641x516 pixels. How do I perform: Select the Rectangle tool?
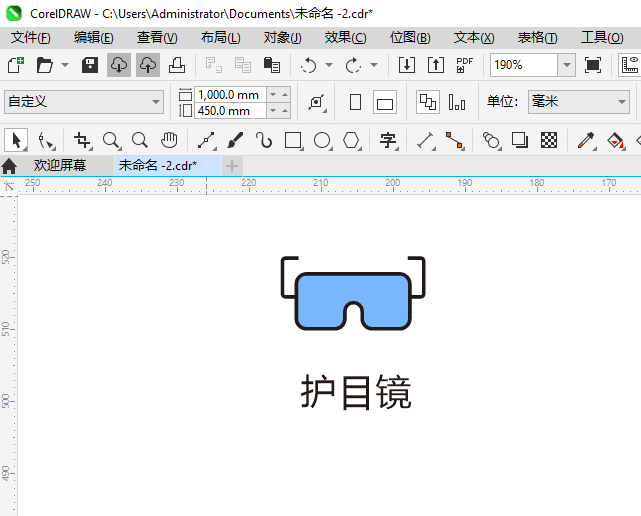click(x=294, y=141)
